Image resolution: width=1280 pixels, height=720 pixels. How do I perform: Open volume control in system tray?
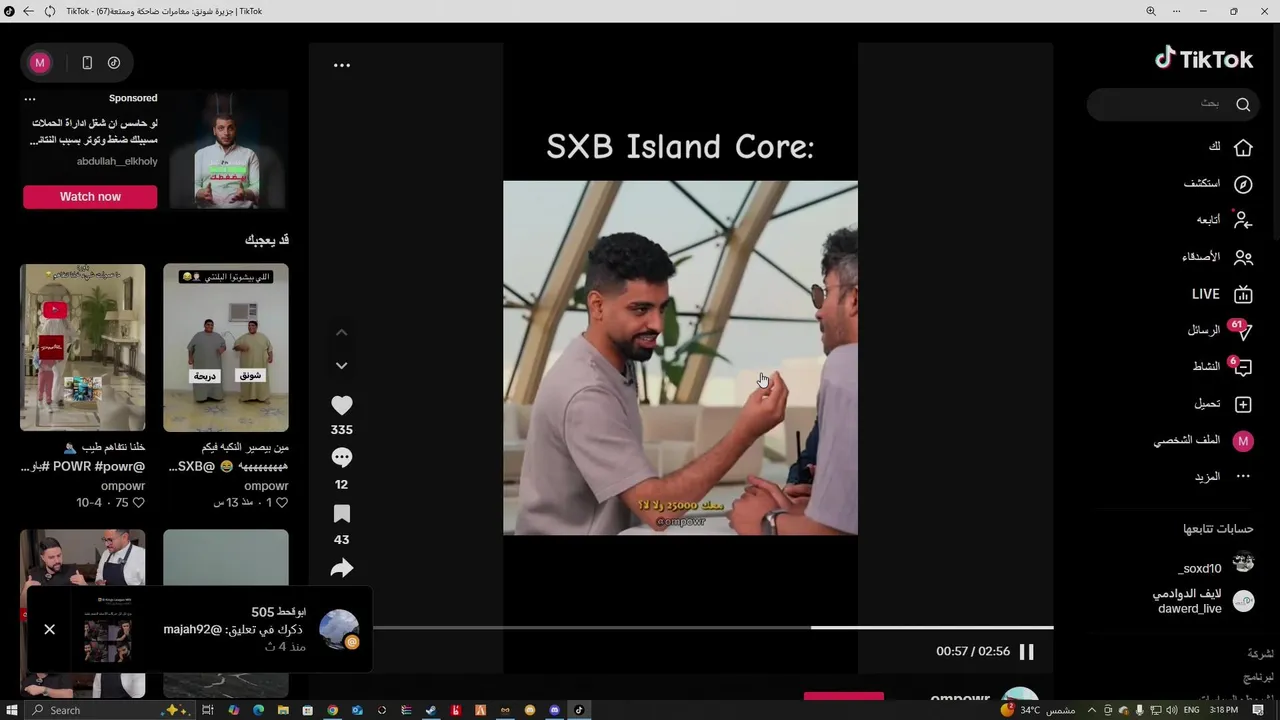click(x=1171, y=710)
